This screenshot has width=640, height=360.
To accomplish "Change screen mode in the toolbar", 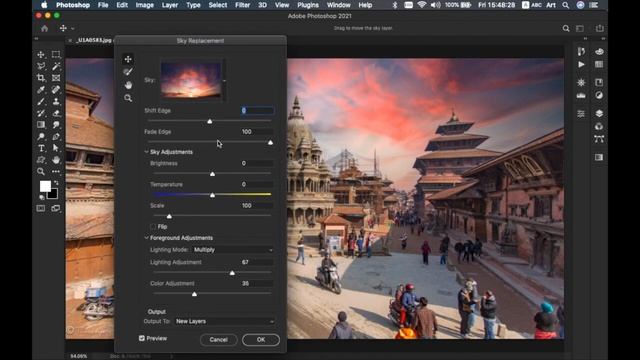I will pos(56,209).
